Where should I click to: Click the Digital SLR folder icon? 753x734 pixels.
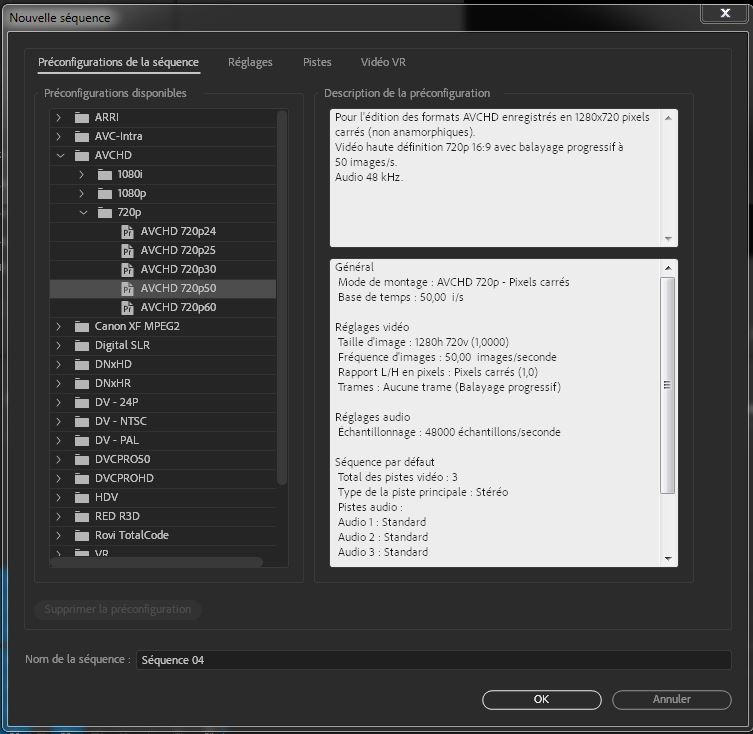[x=82, y=345]
